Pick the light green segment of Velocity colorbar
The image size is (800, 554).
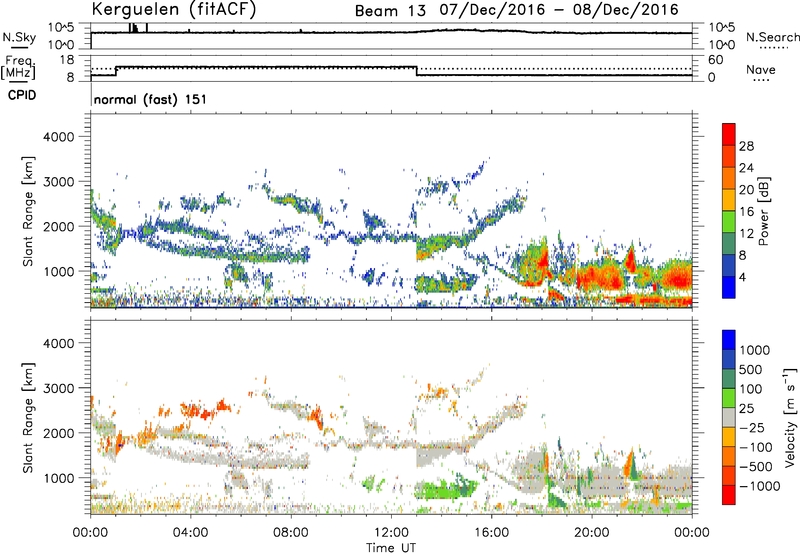[729, 398]
